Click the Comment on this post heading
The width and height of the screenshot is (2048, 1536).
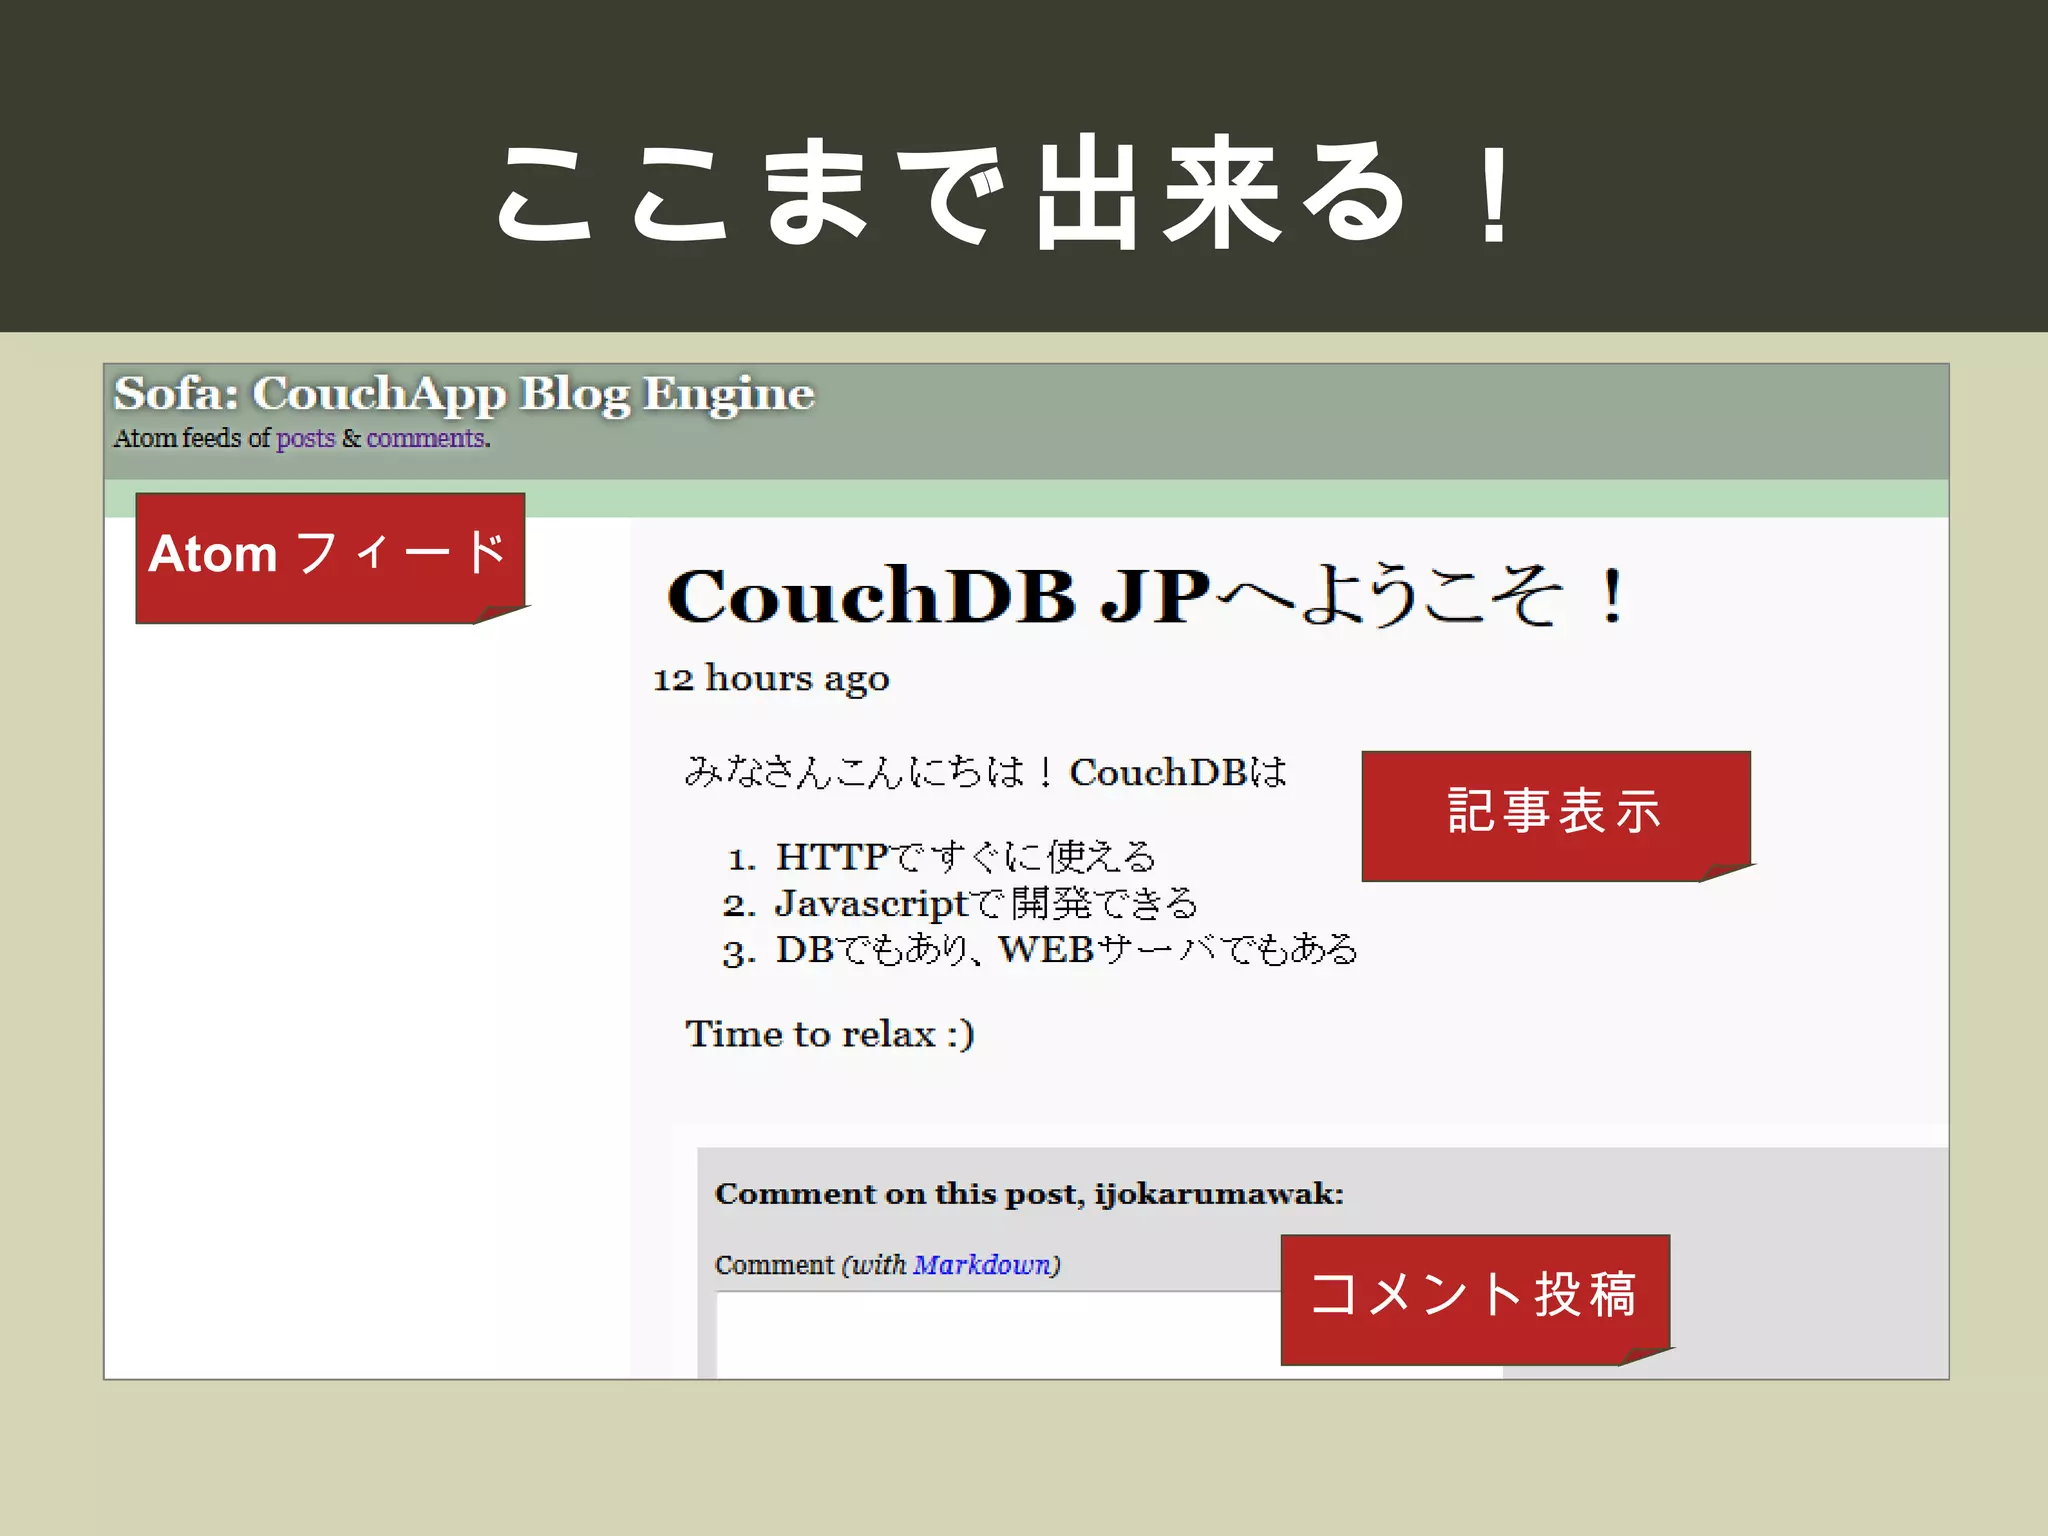[1030, 1194]
